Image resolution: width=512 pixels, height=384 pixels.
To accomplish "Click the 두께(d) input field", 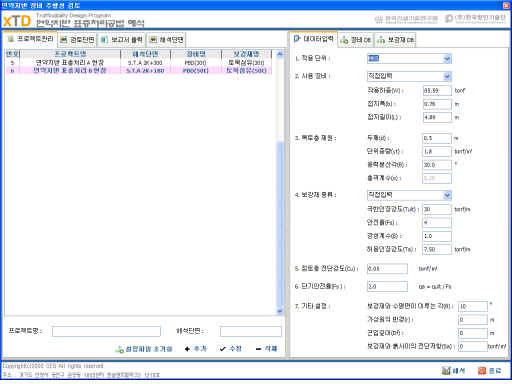I will click(x=437, y=138).
